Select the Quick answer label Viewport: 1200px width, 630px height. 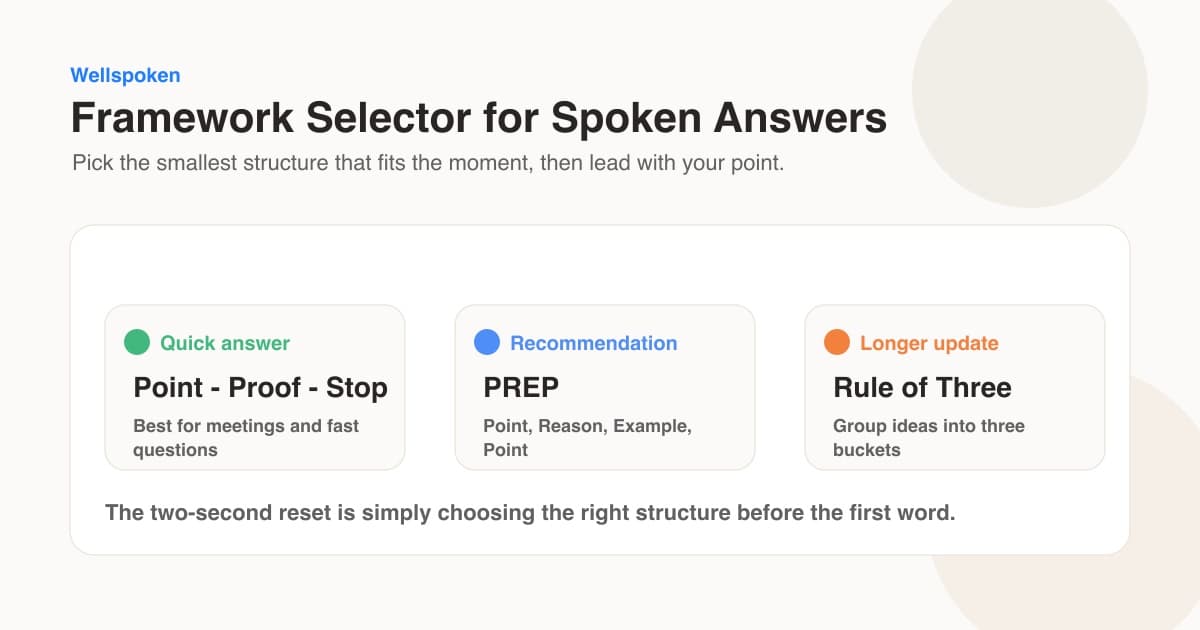click(225, 343)
